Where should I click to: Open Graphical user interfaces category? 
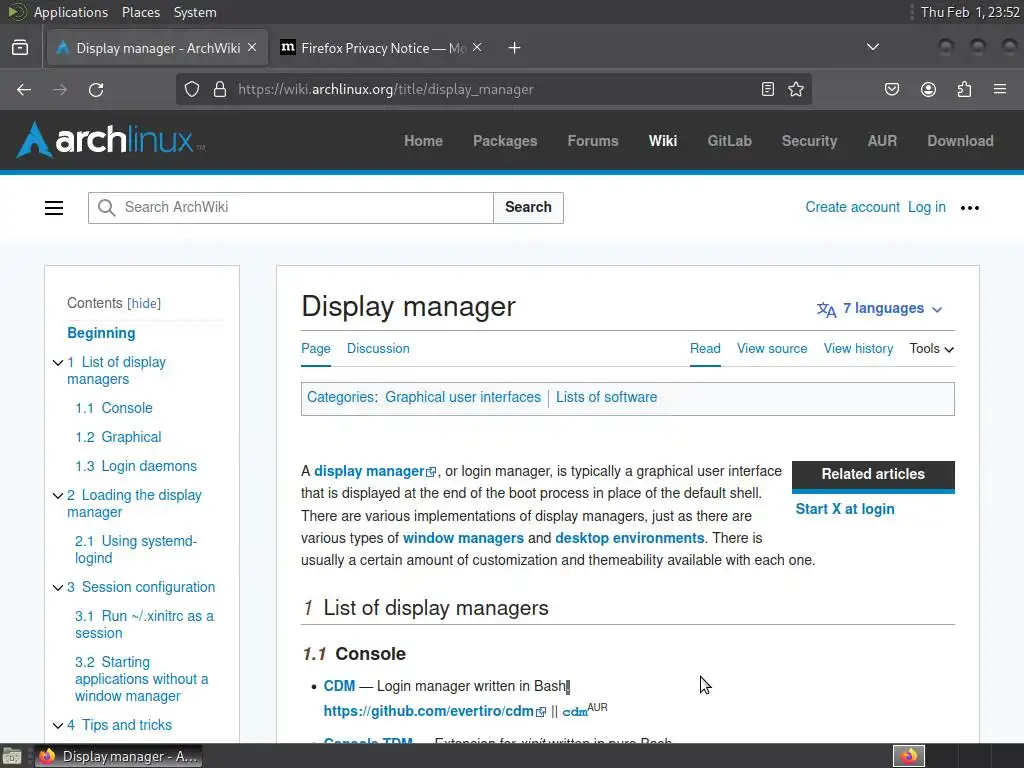[463, 397]
